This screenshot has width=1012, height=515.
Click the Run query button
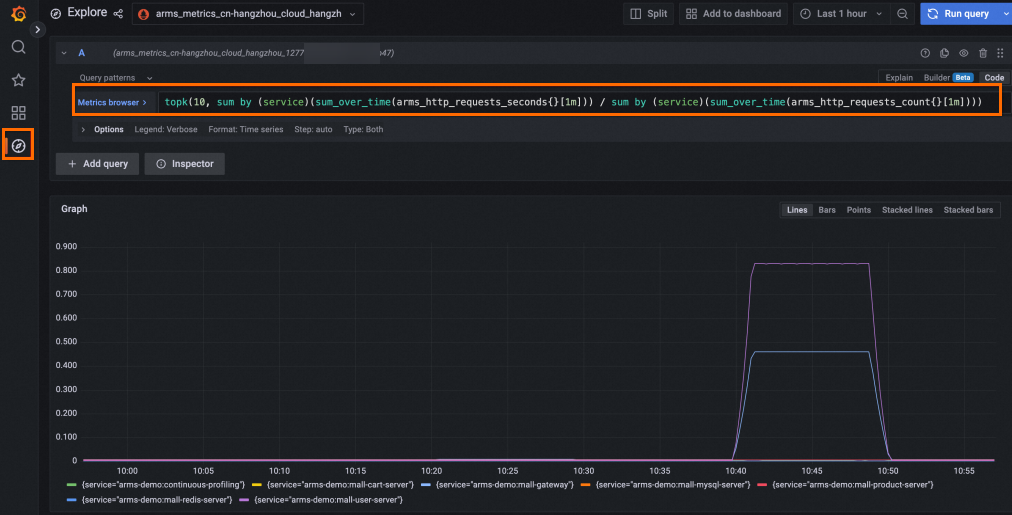[x=959, y=14]
